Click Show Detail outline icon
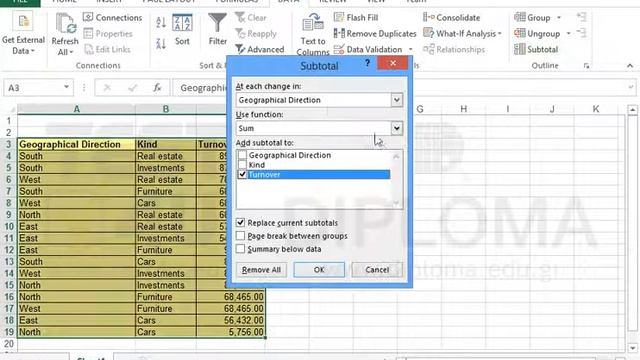This screenshot has width=640, height=360. (582, 17)
